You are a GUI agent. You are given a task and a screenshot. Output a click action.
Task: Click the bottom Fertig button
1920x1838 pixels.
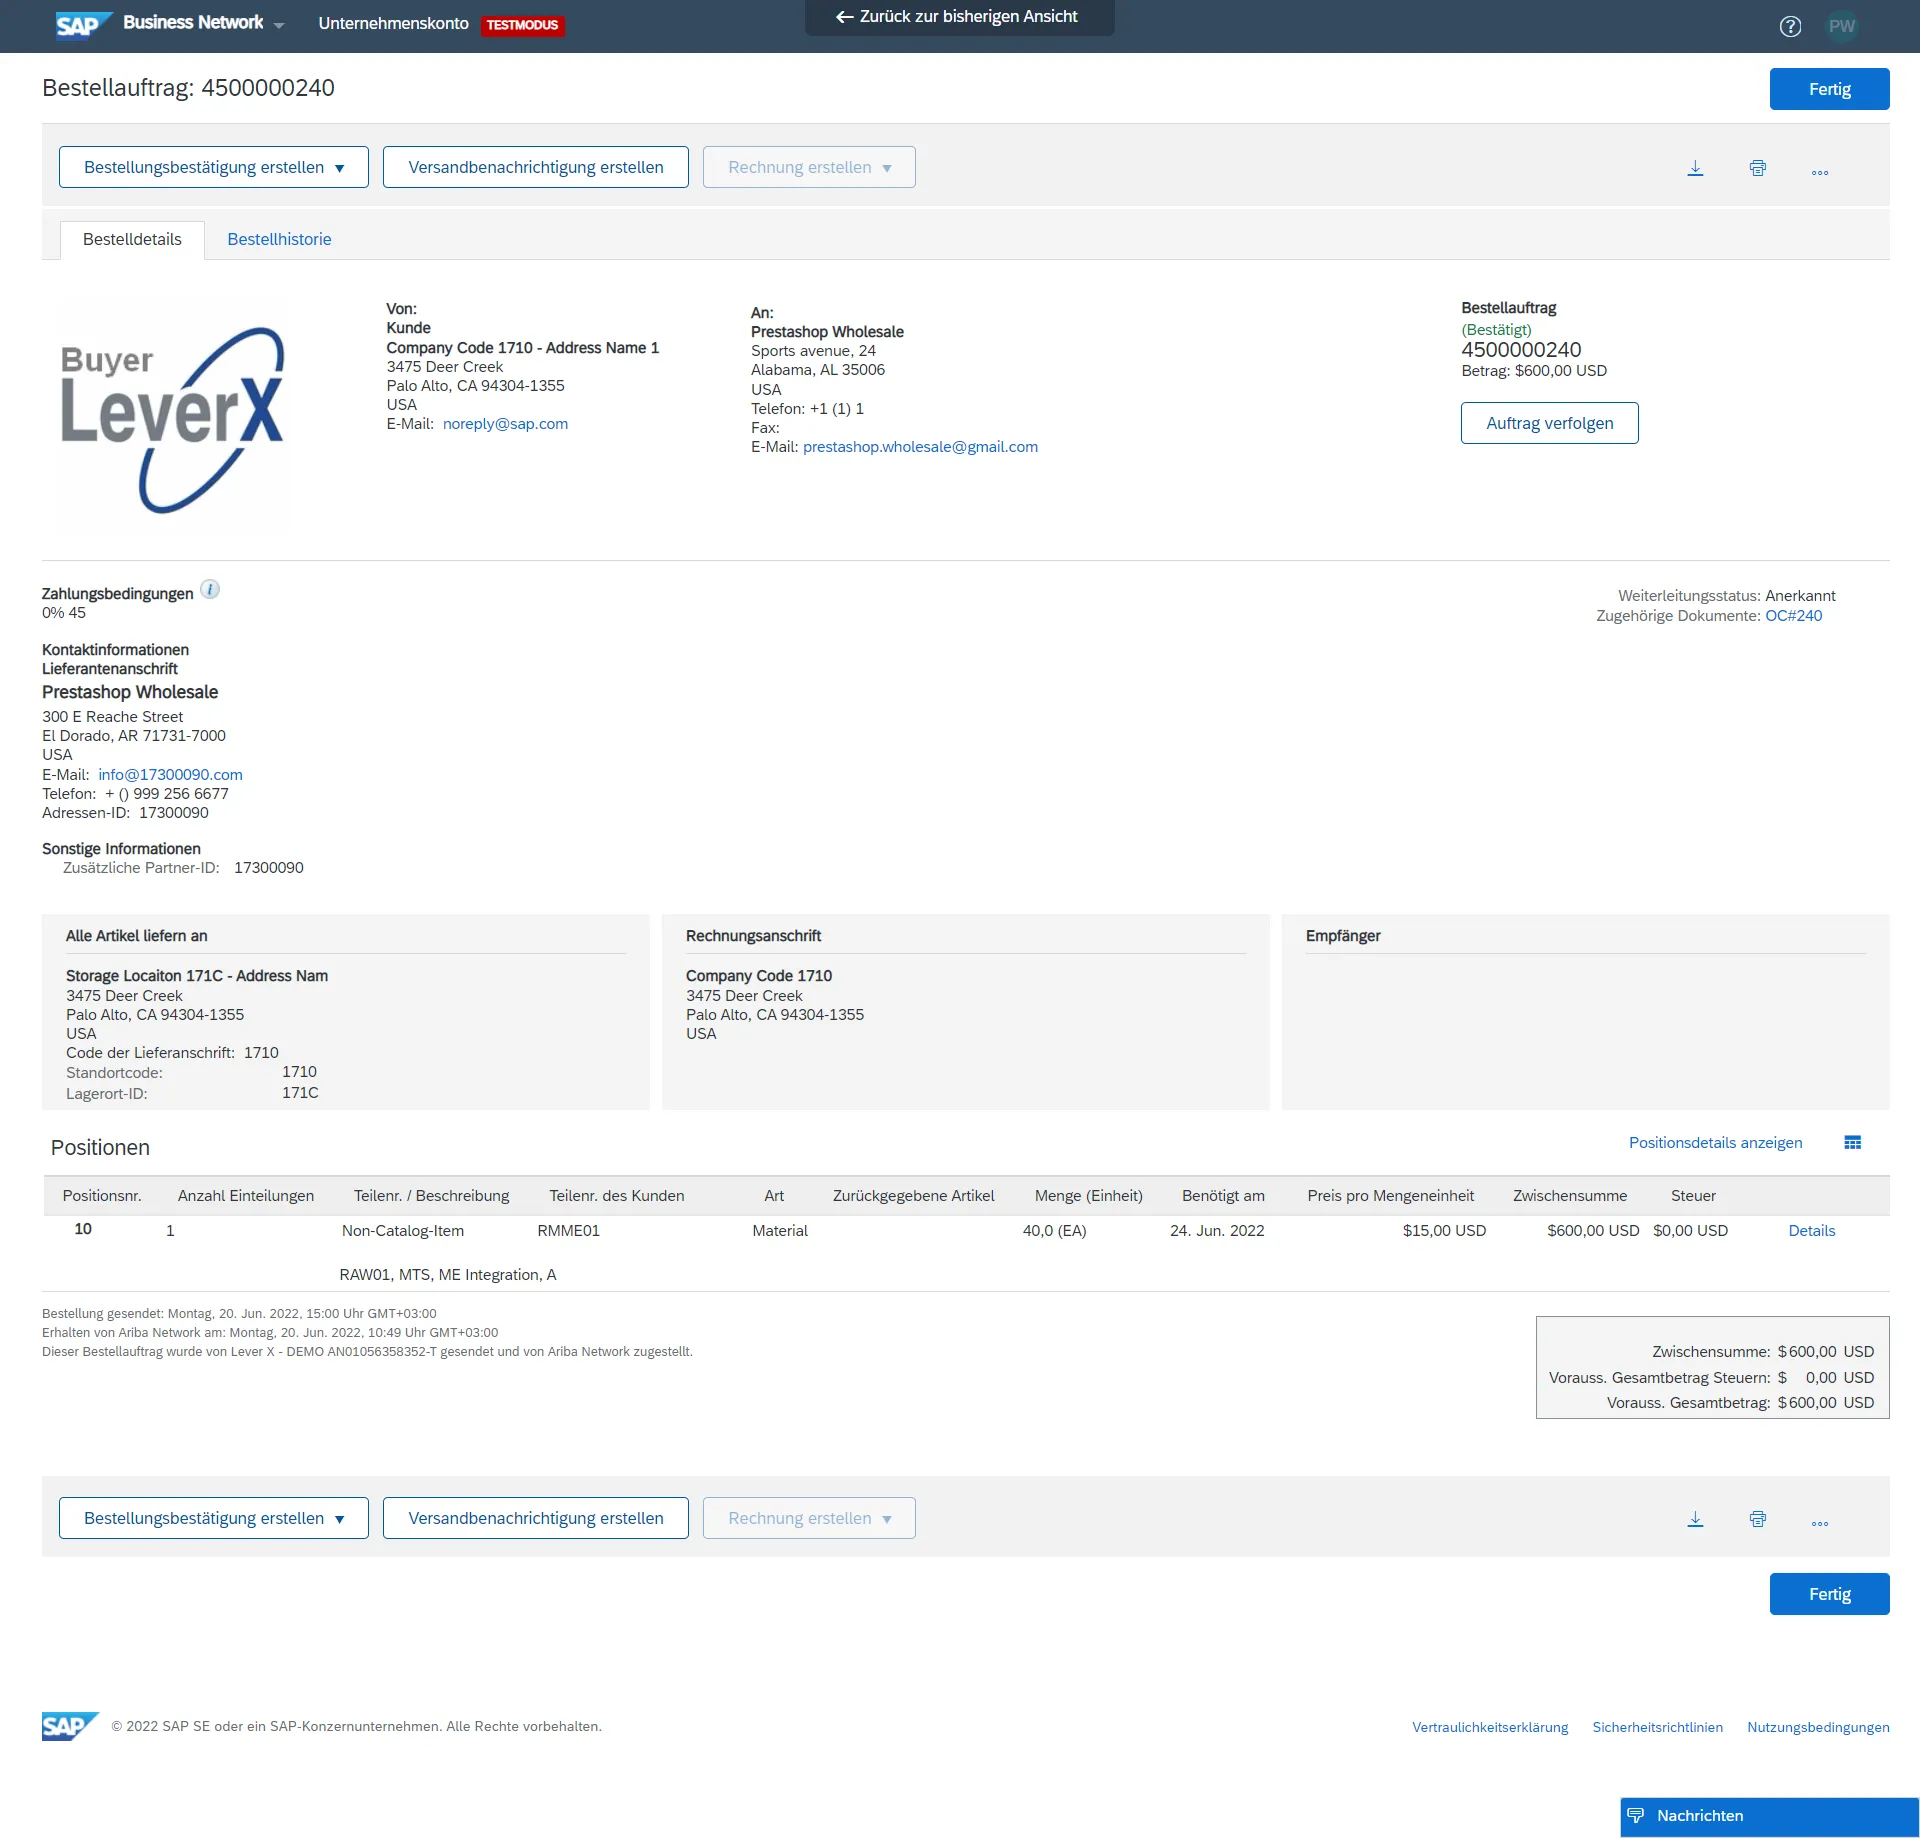(1829, 1594)
